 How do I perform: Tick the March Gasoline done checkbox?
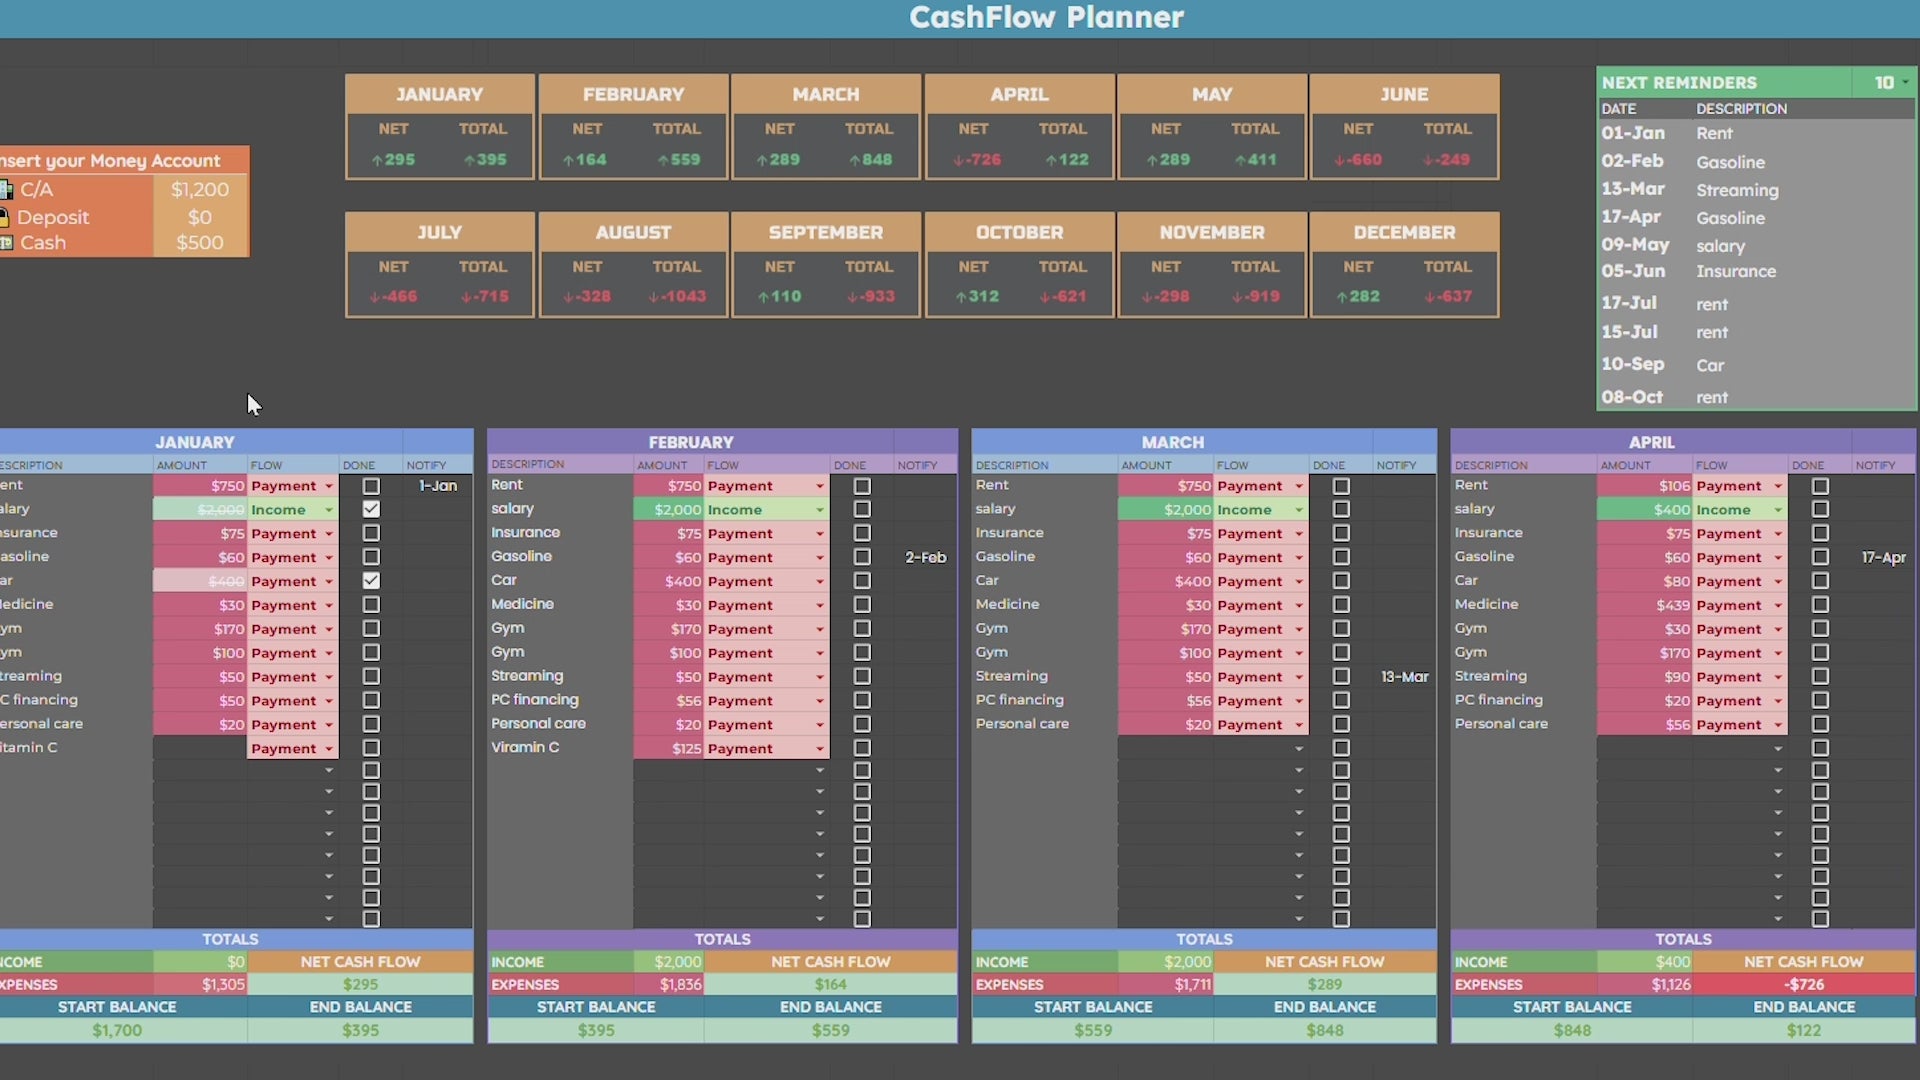(1341, 557)
